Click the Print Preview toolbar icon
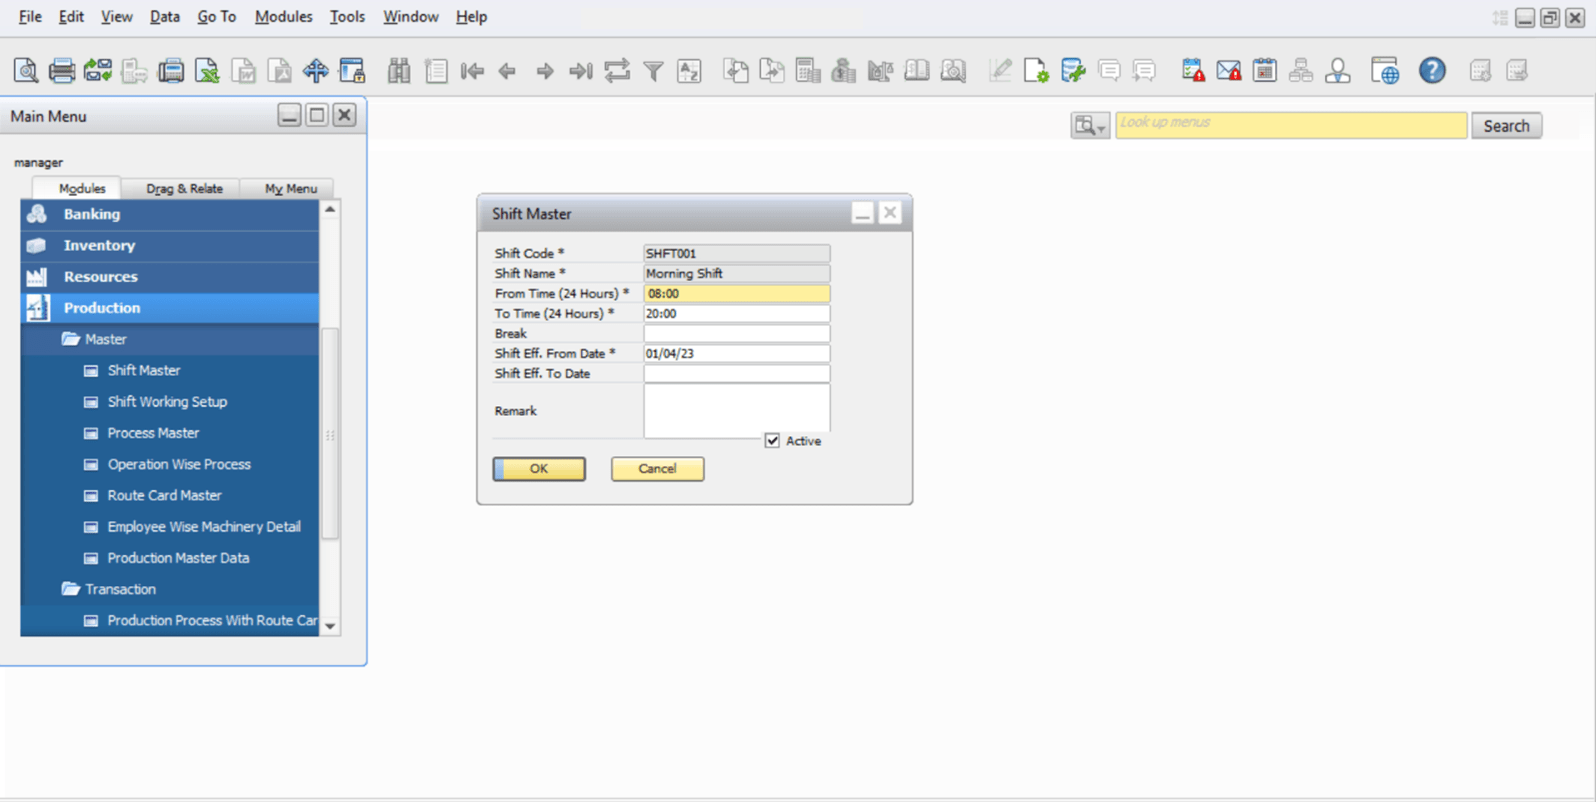The width and height of the screenshot is (1596, 802). coord(26,71)
